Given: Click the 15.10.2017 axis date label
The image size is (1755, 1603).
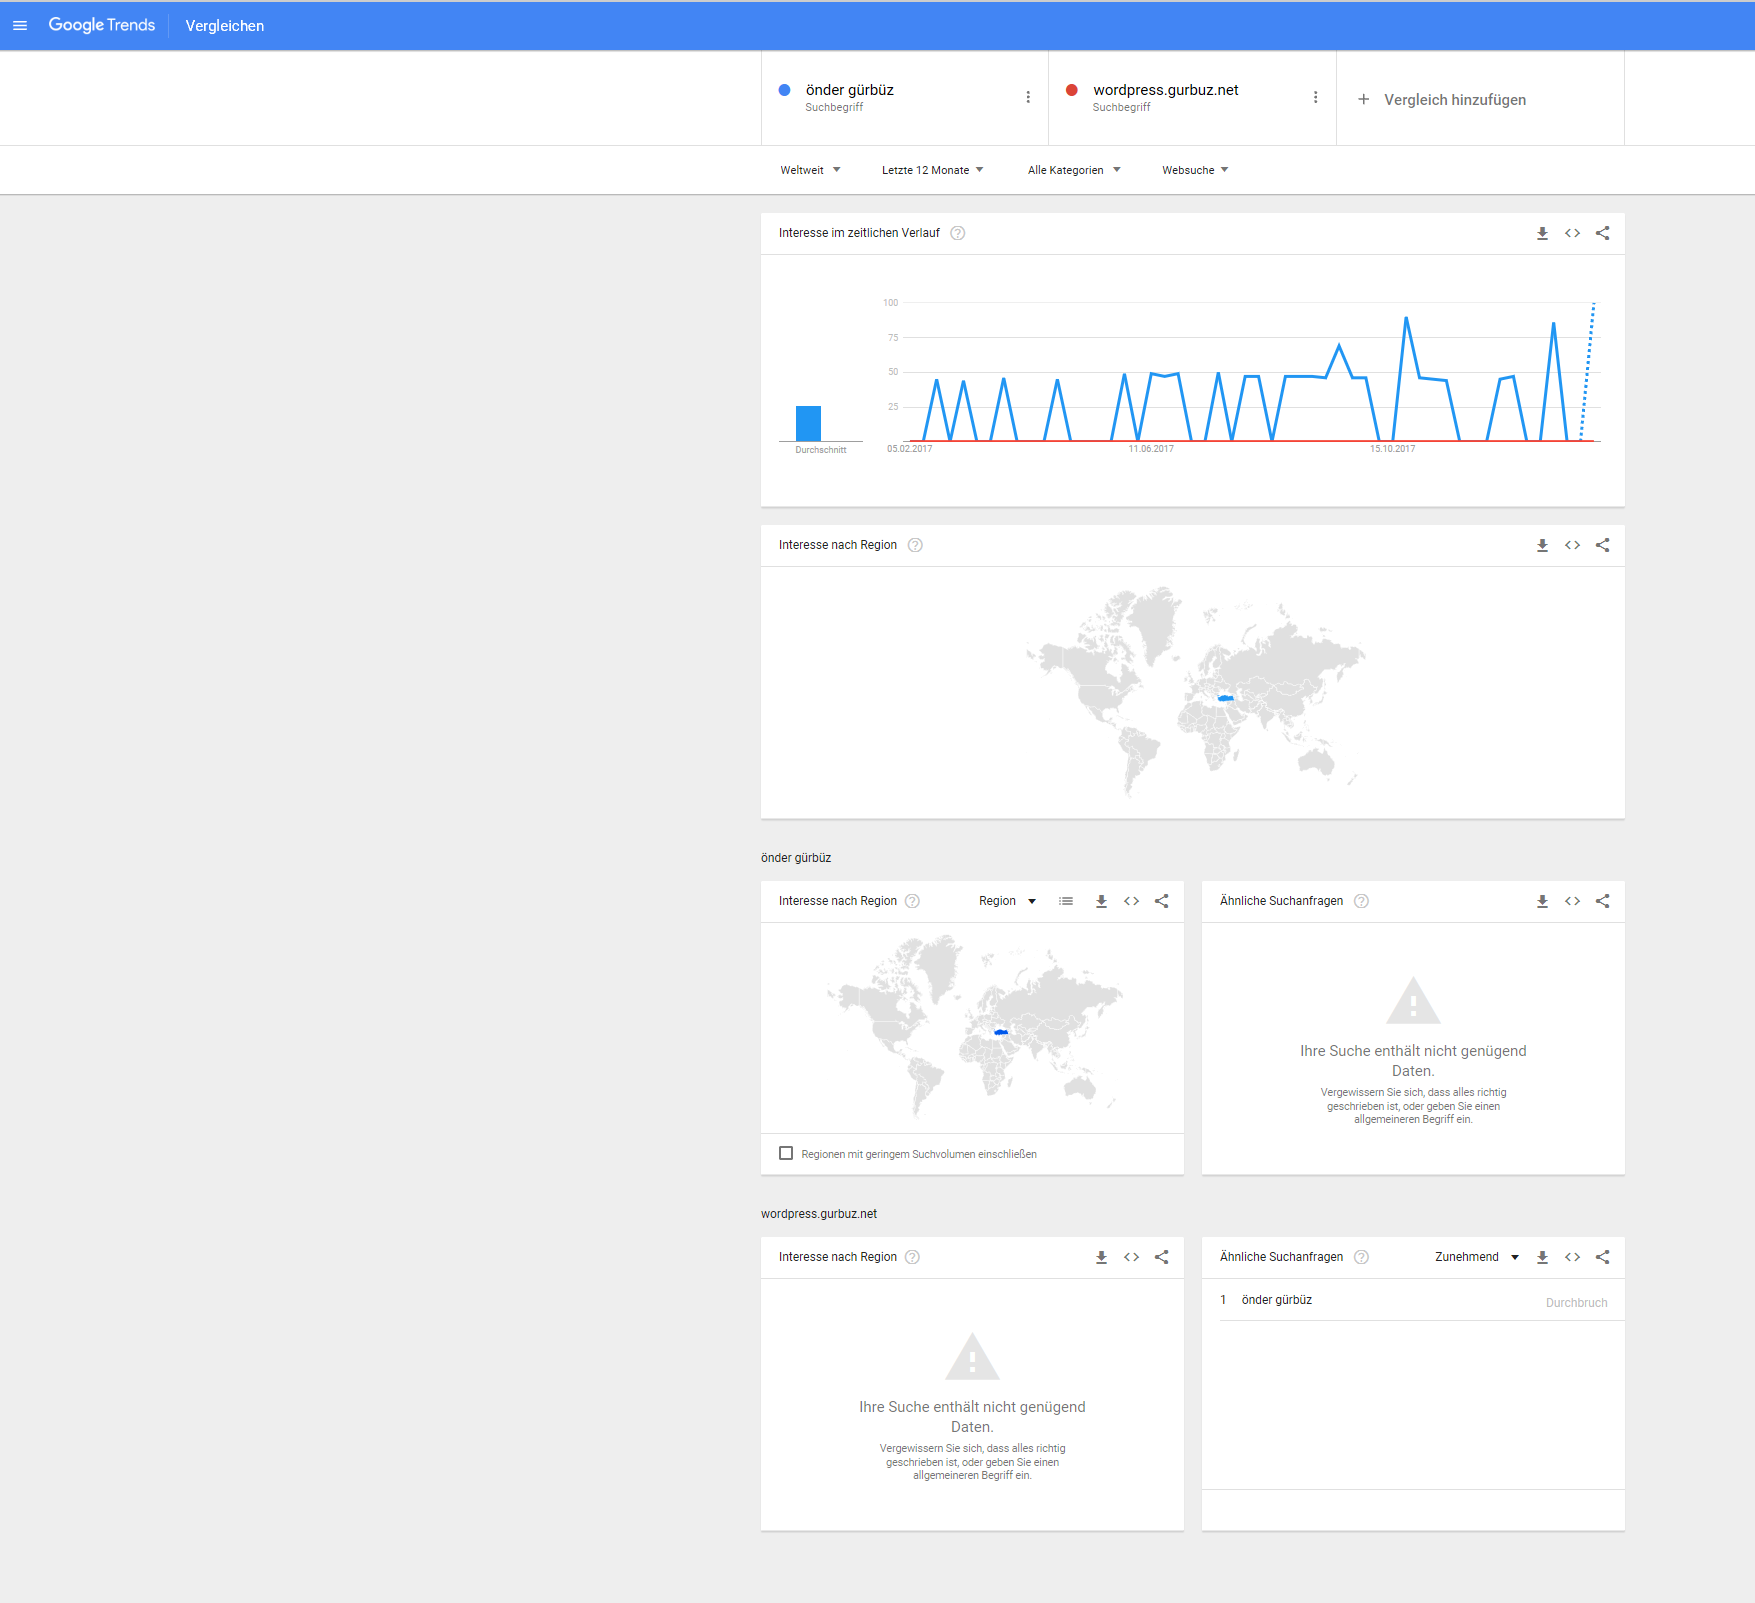Looking at the screenshot, I should tap(1392, 449).
